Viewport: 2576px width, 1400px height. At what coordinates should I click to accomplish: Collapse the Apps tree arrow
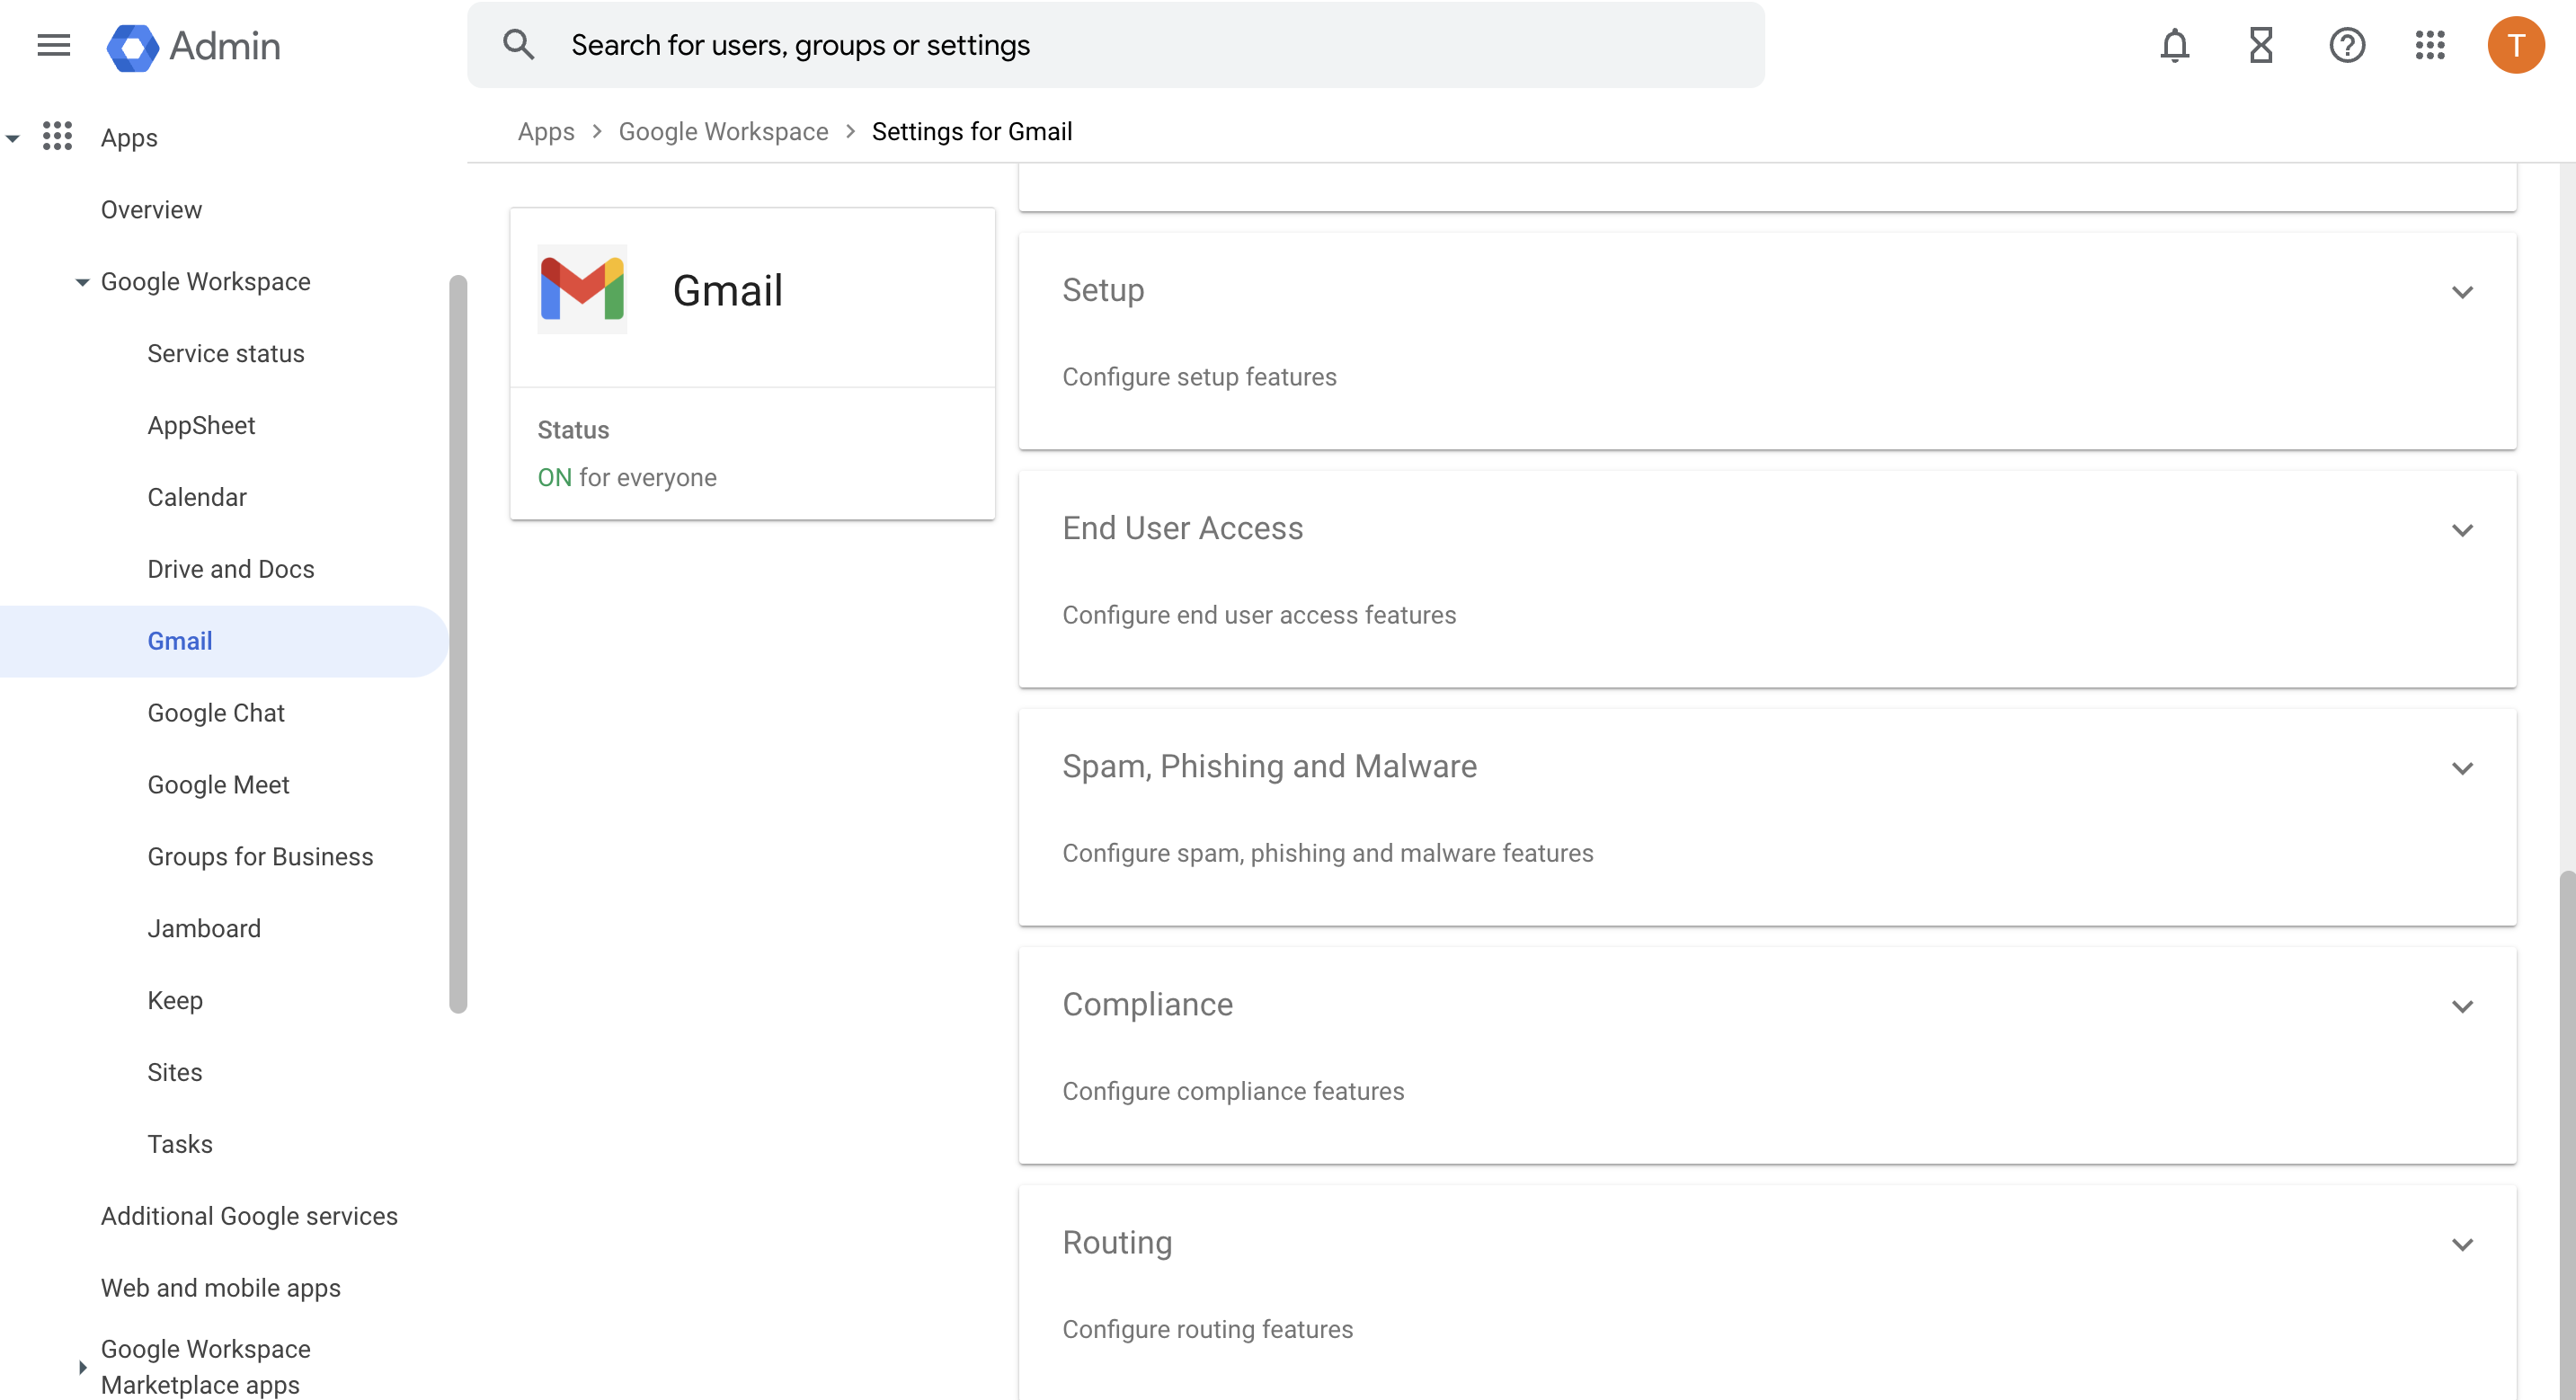click(13, 139)
